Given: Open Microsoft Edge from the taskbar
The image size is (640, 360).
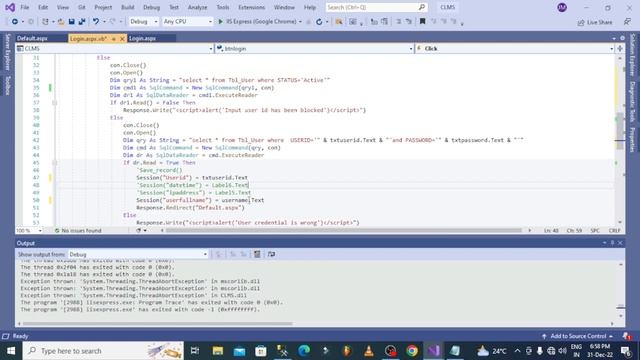Looking at the screenshot, I should point(304,351).
